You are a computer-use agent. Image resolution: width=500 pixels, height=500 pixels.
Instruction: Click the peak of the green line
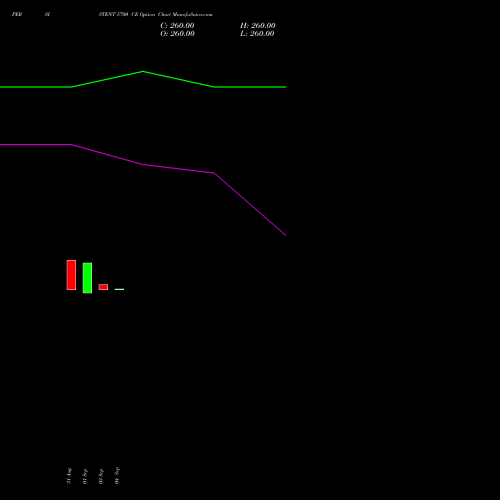pos(143,71)
